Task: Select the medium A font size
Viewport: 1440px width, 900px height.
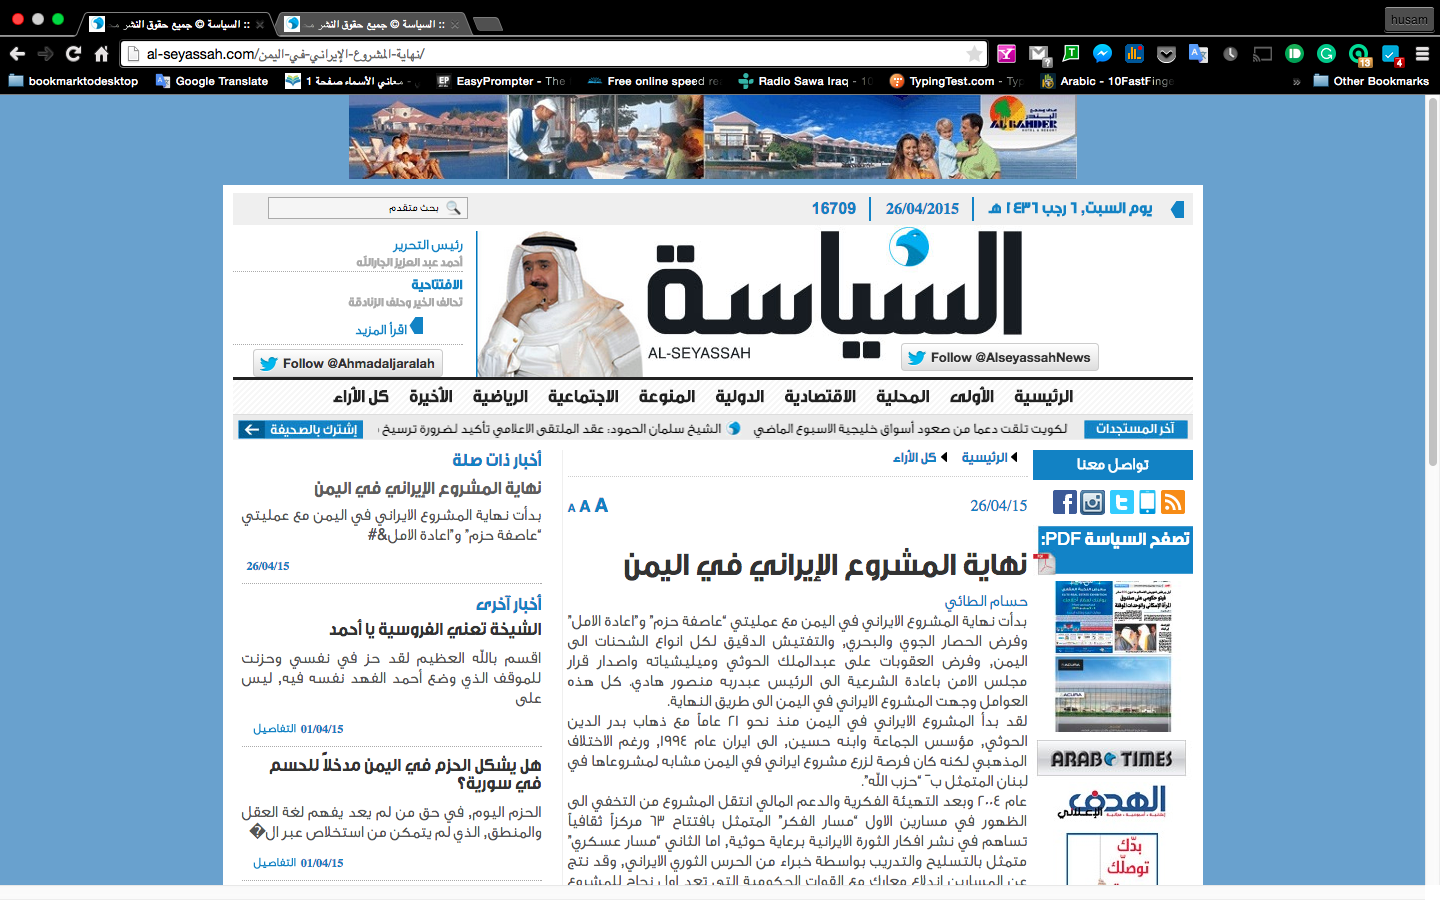Action: pos(585,506)
